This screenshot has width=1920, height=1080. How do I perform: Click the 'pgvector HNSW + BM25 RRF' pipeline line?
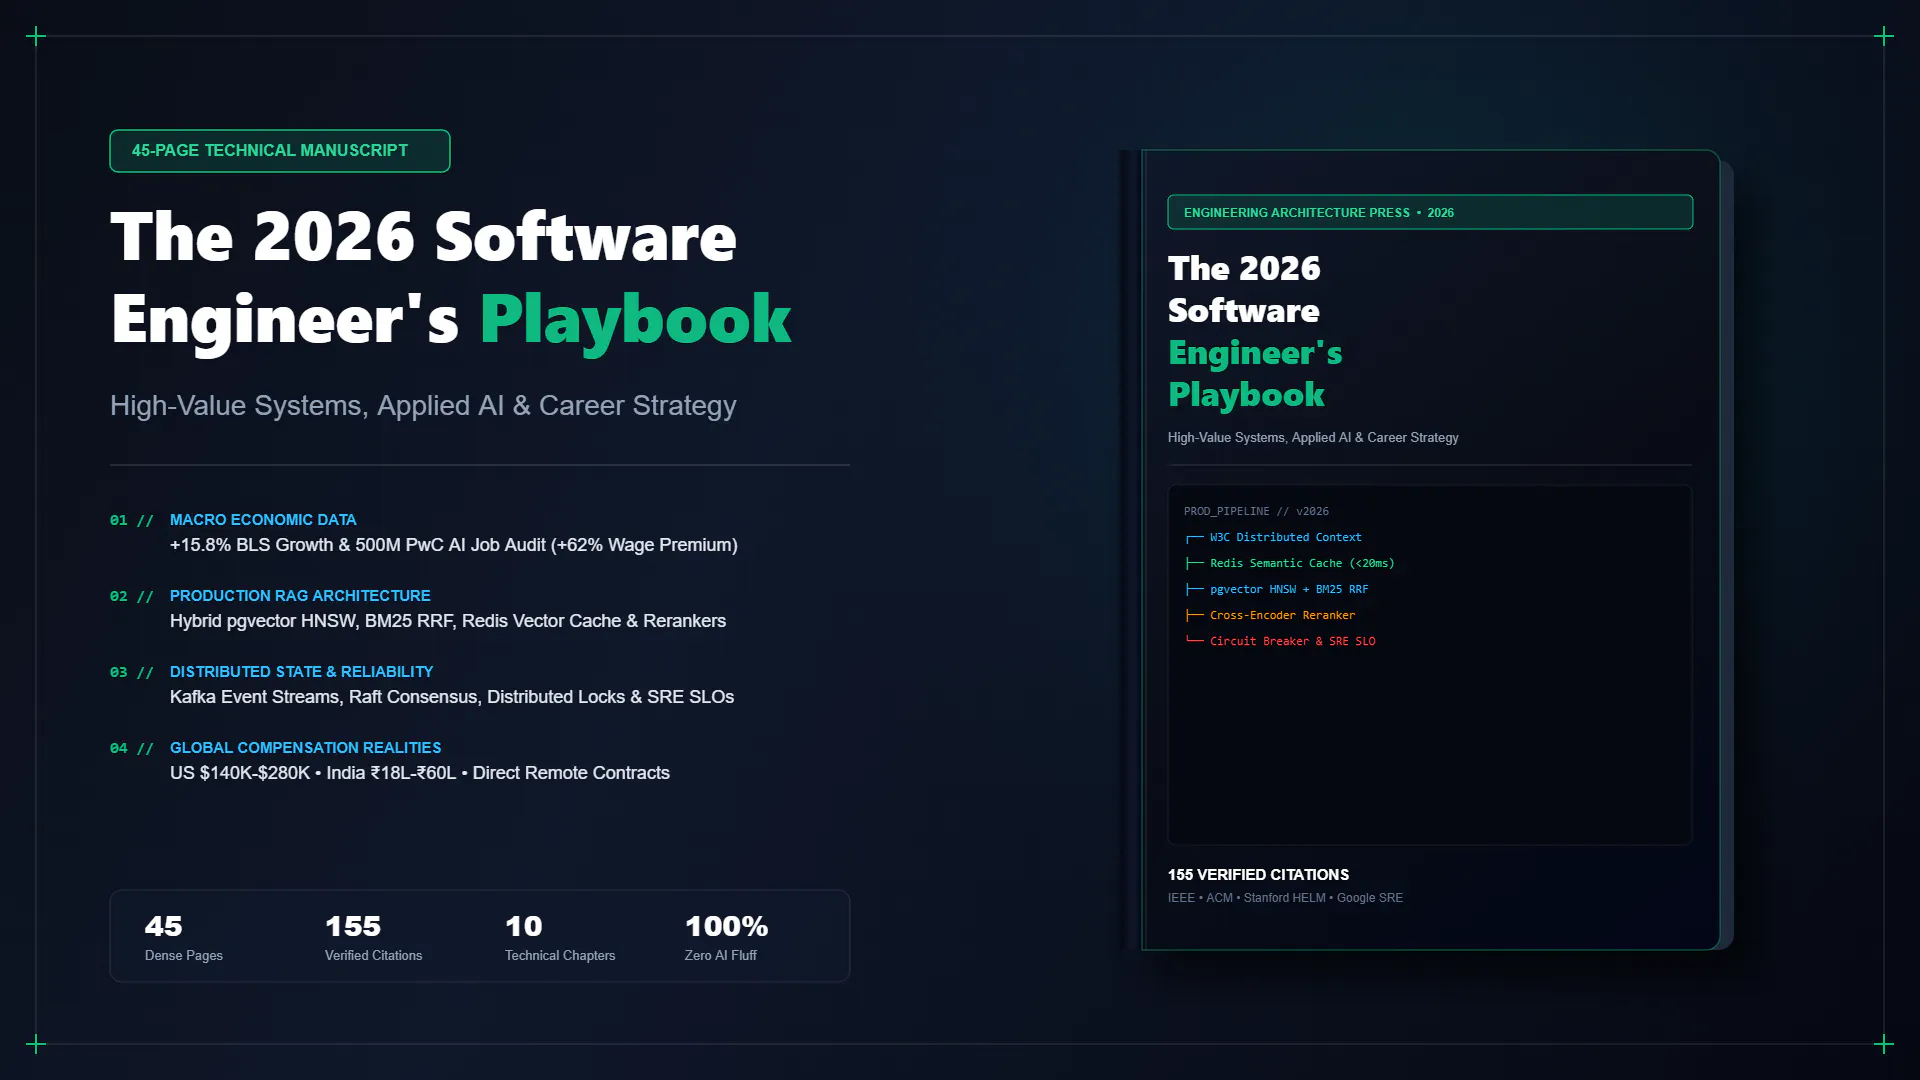pyautogui.click(x=1277, y=589)
